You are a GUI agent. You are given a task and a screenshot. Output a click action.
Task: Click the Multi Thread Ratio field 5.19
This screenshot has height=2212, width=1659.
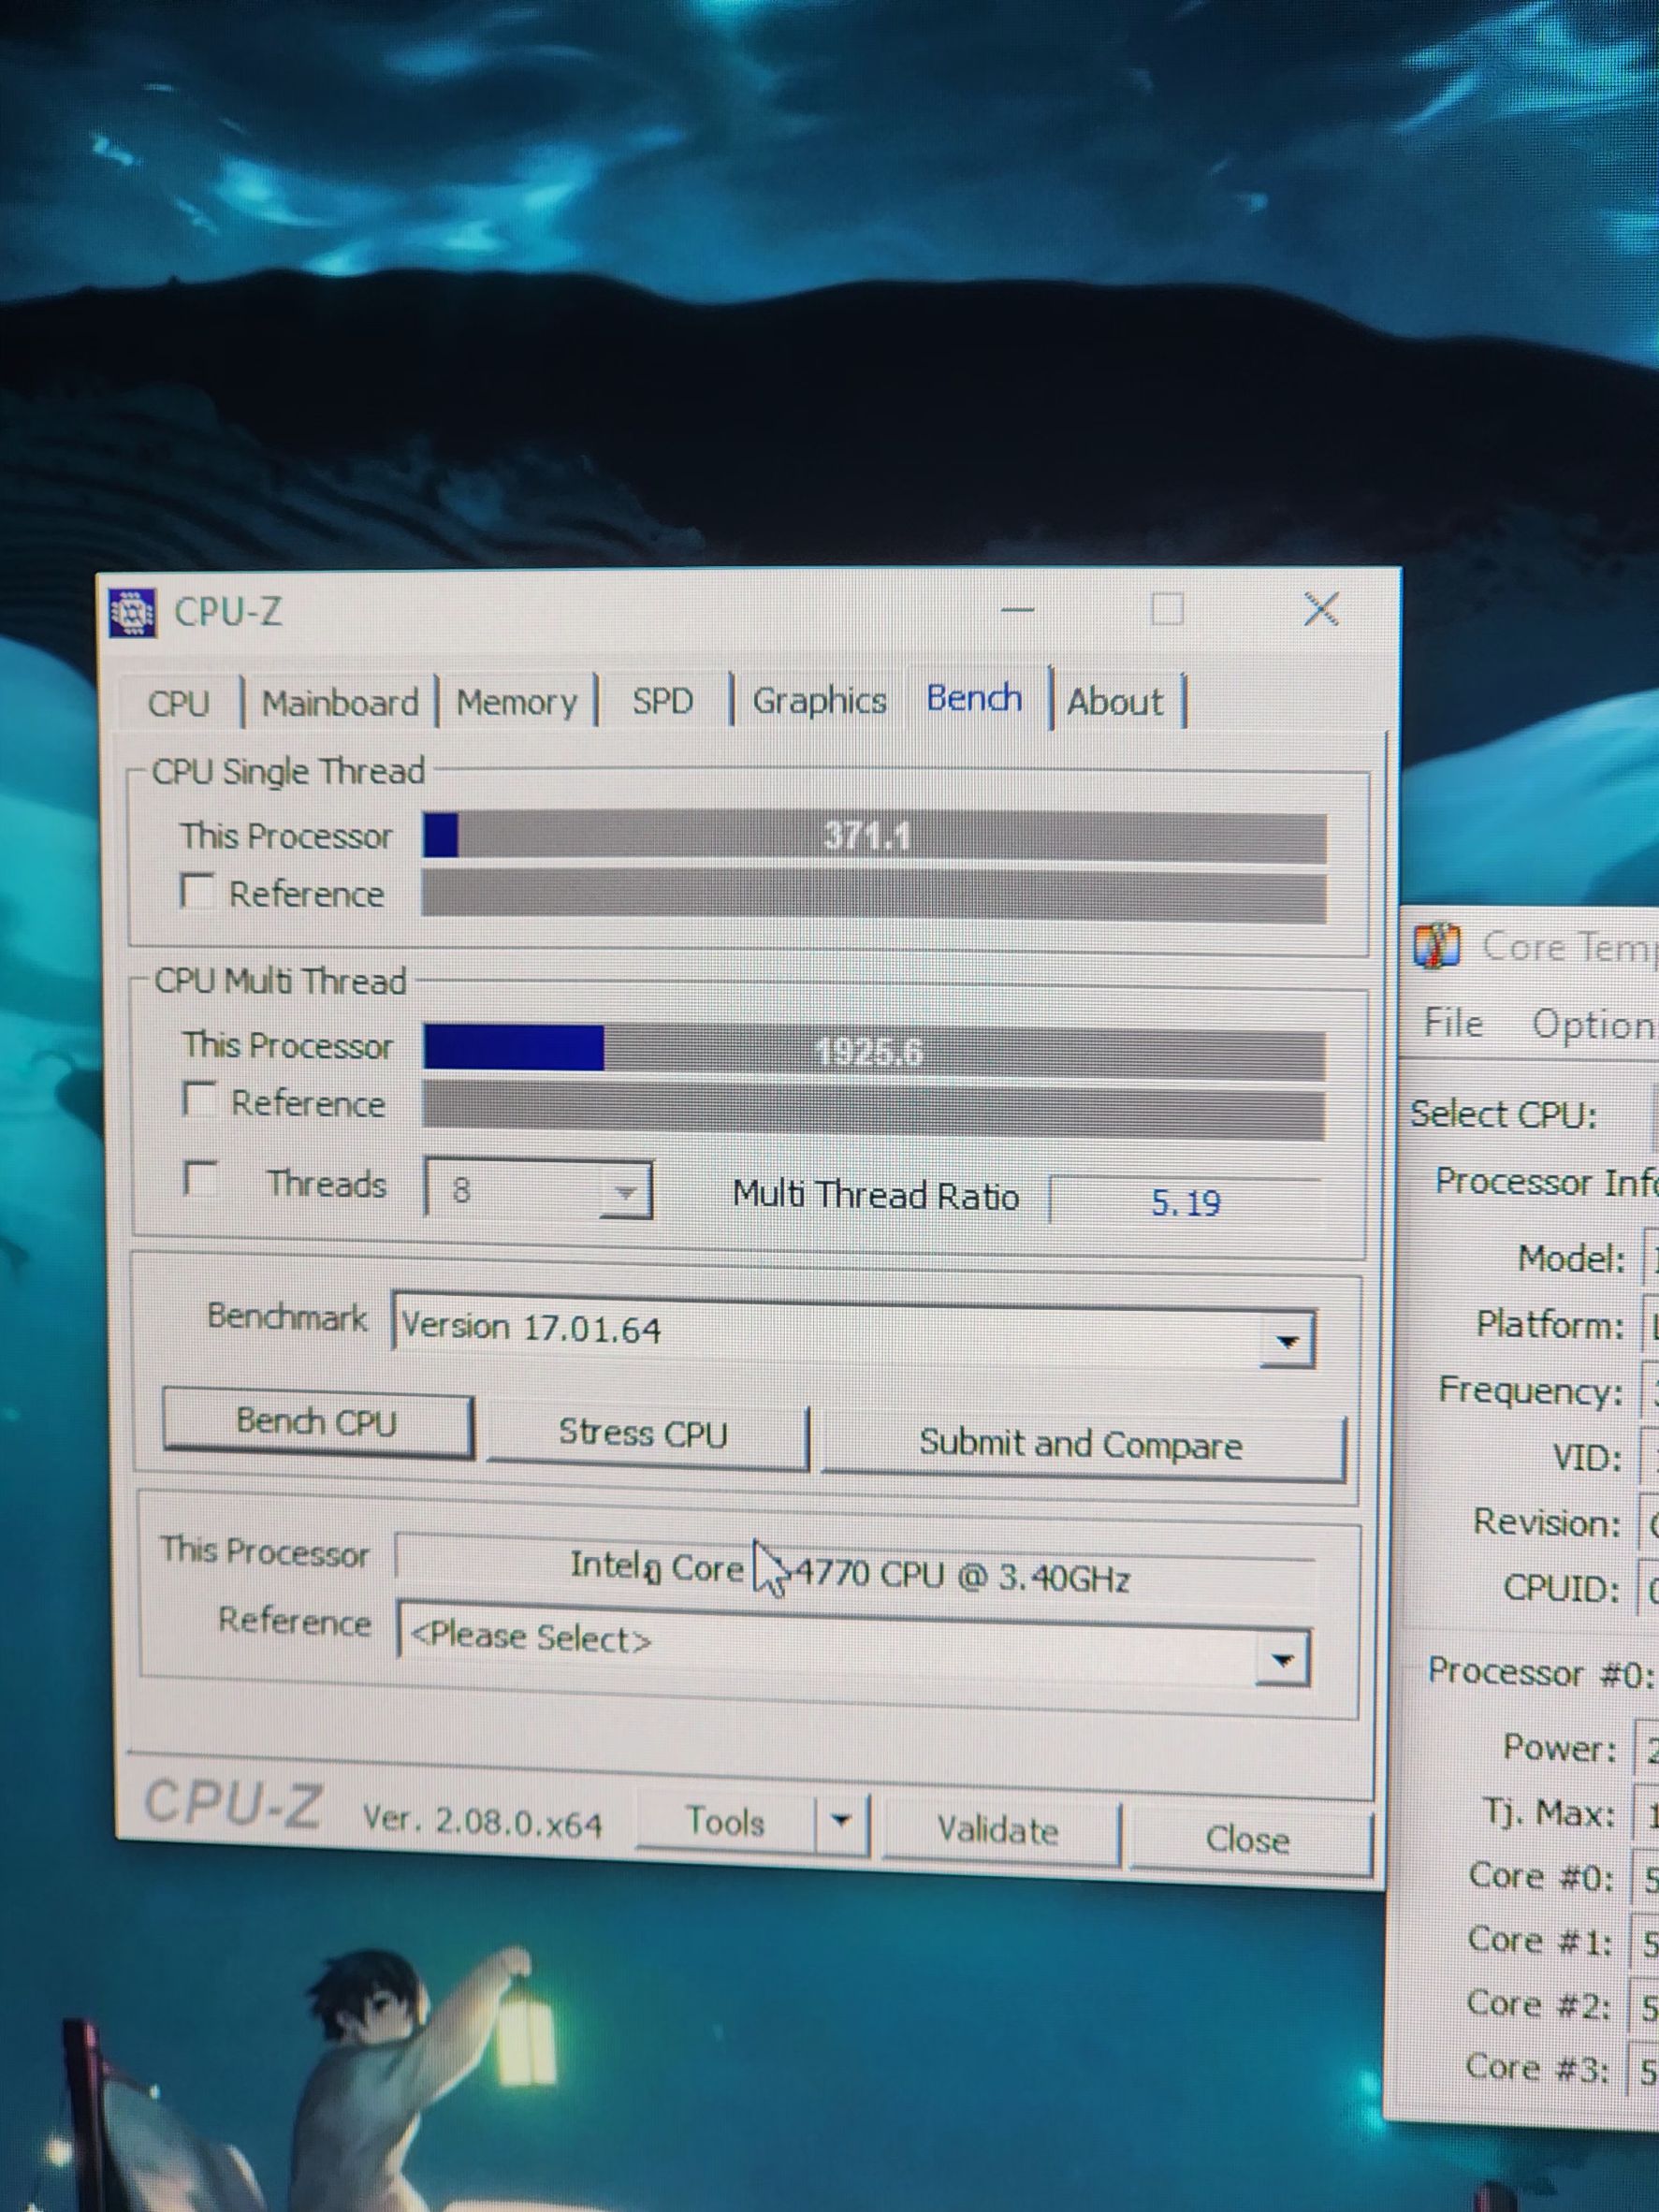click(x=1187, y=1201)
